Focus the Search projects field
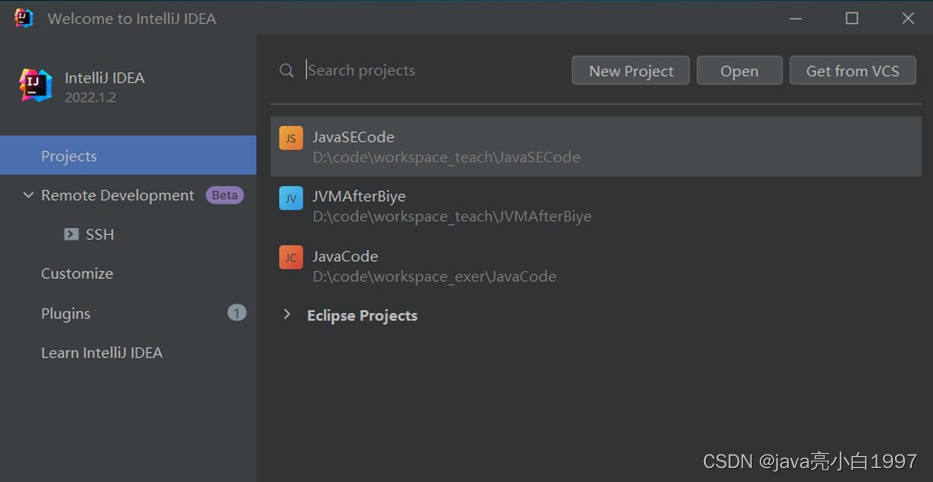 (430, 71)
